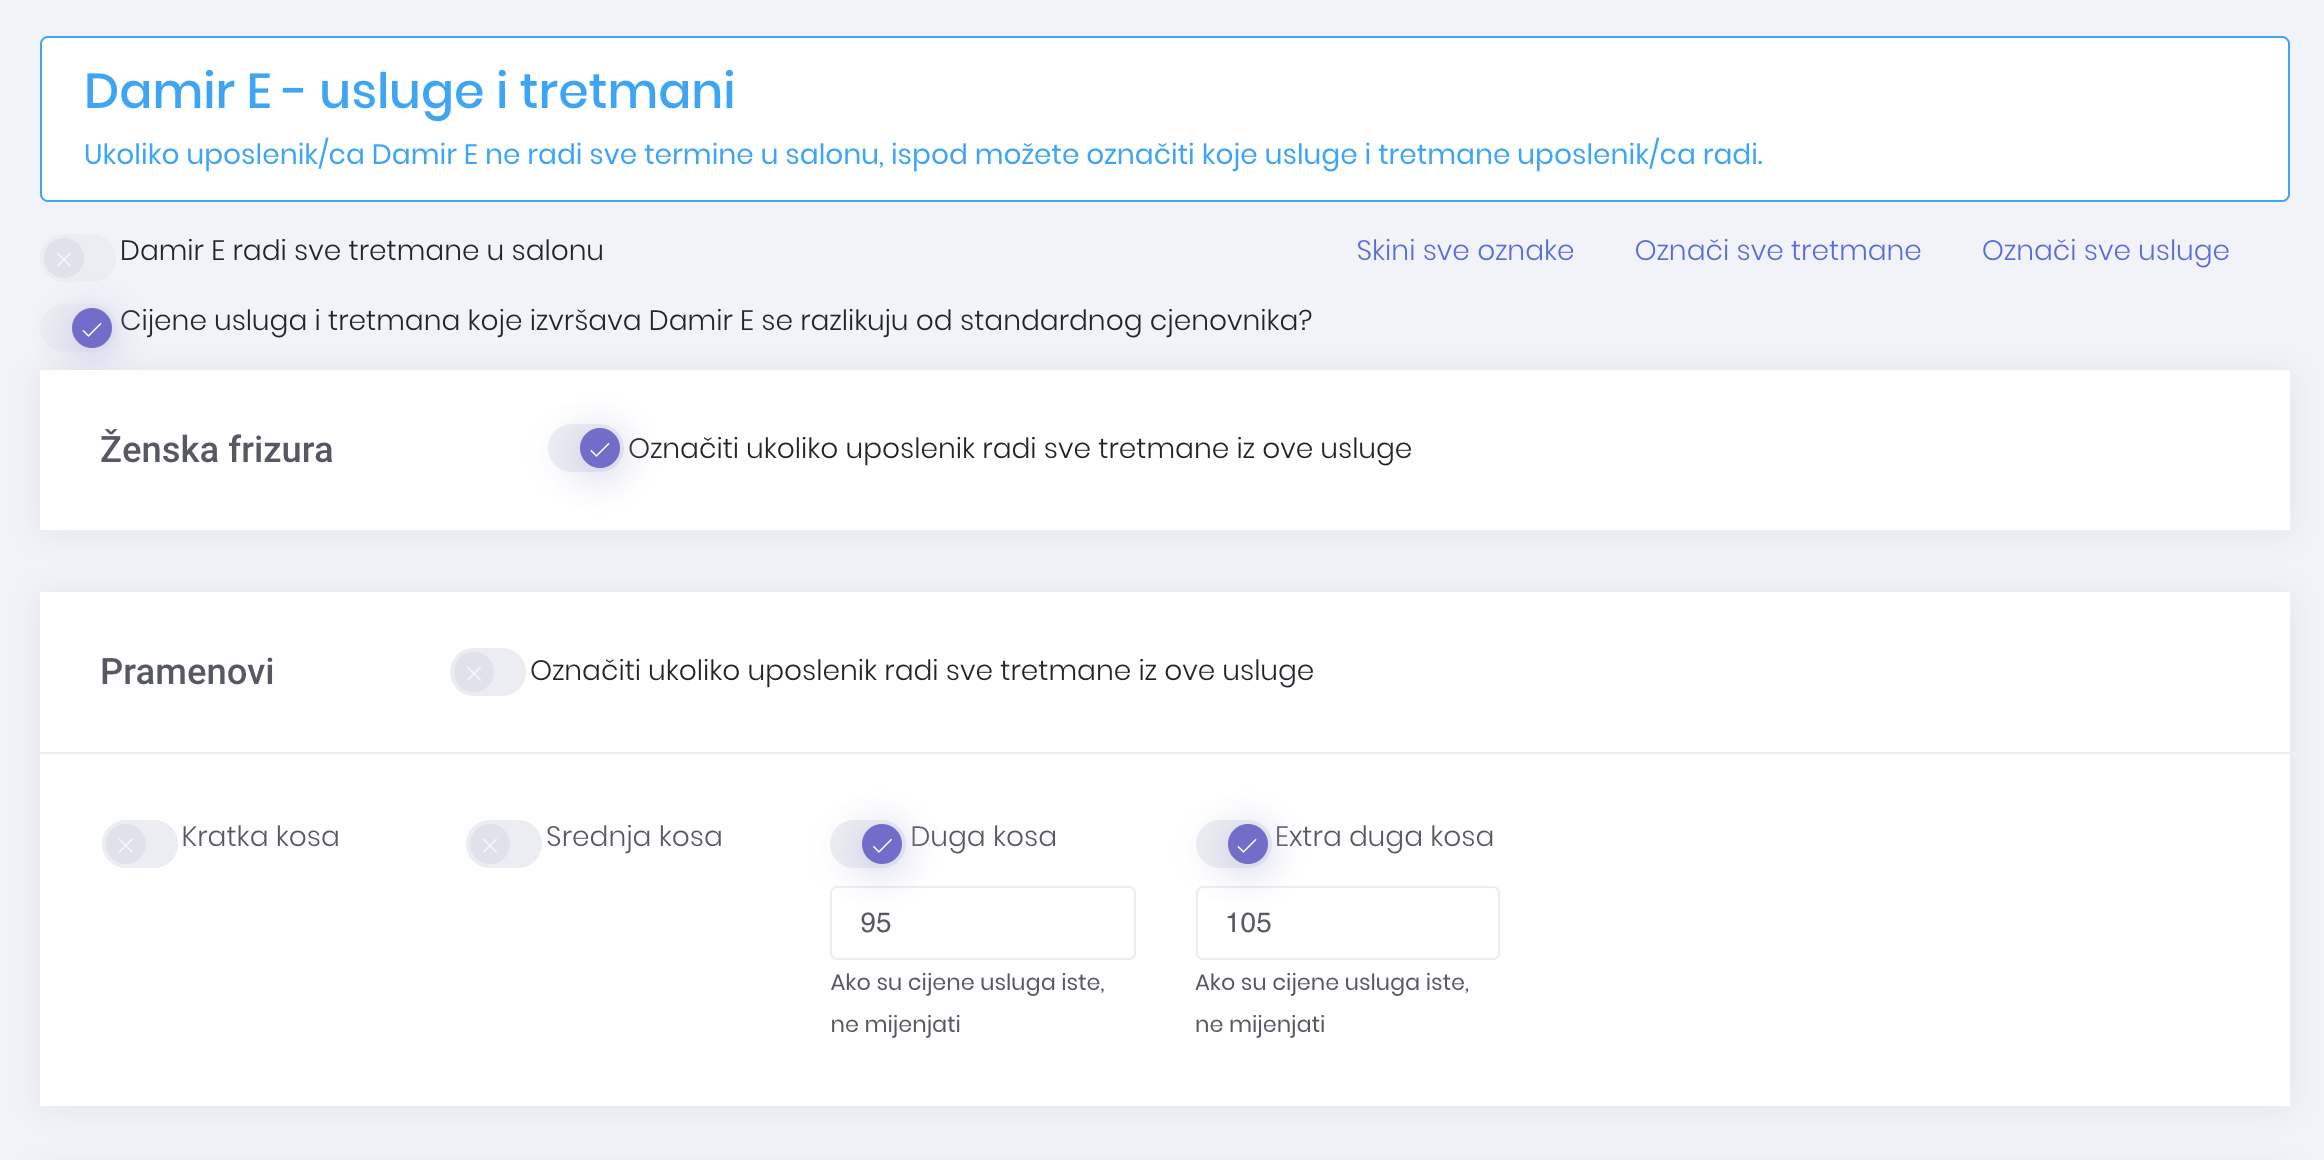Screen dimensions: 2324x1160
Task: Disable the Extra duga kosa toggle
Action: point(1233,845)
